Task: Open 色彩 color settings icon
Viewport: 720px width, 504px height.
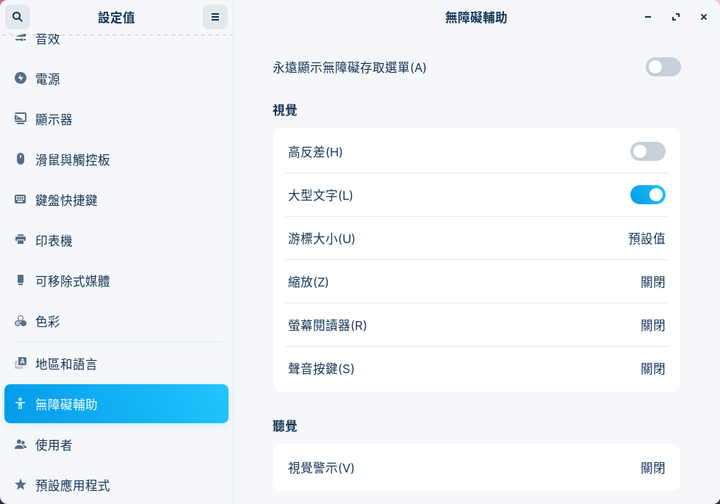Action: pyautogui.click(x=20, y=321)
